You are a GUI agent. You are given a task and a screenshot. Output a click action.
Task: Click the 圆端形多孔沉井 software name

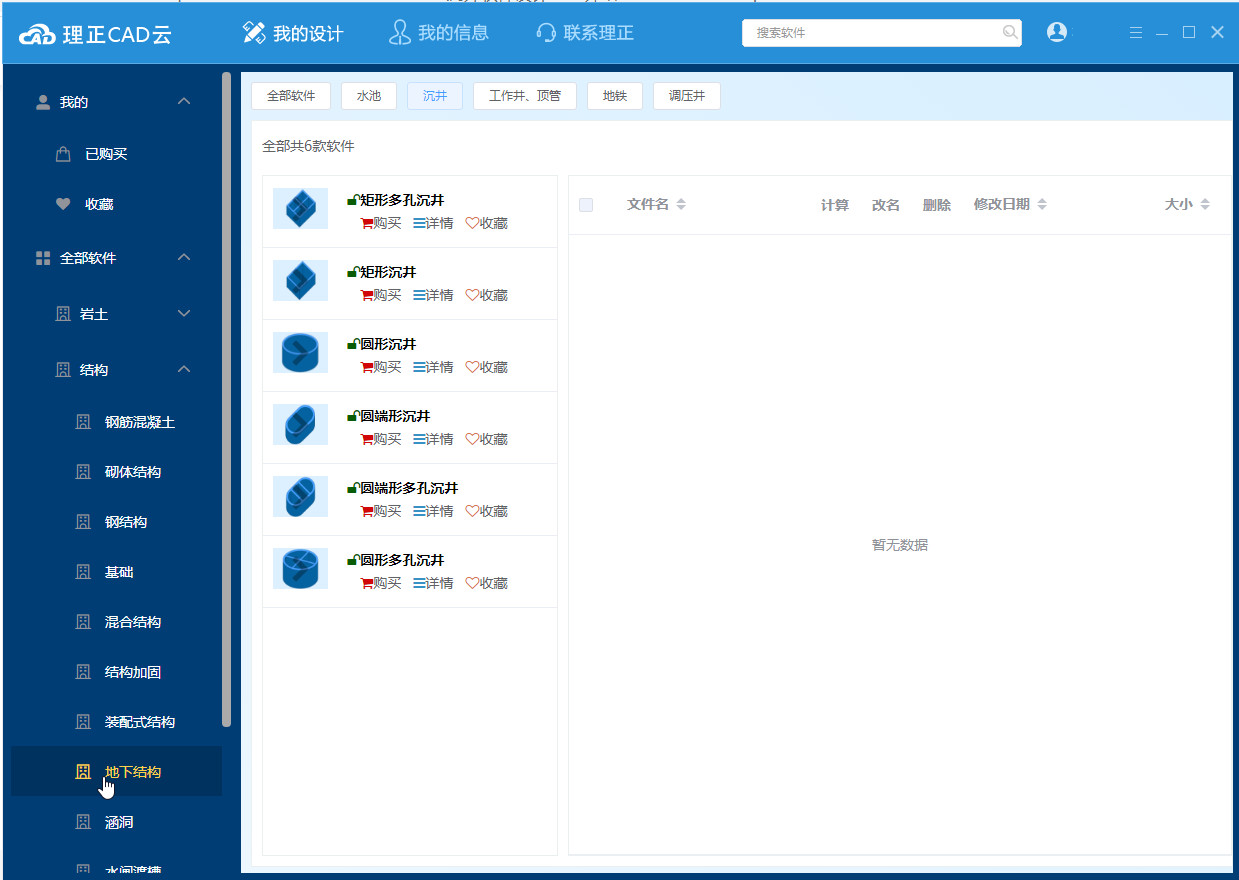409,488
